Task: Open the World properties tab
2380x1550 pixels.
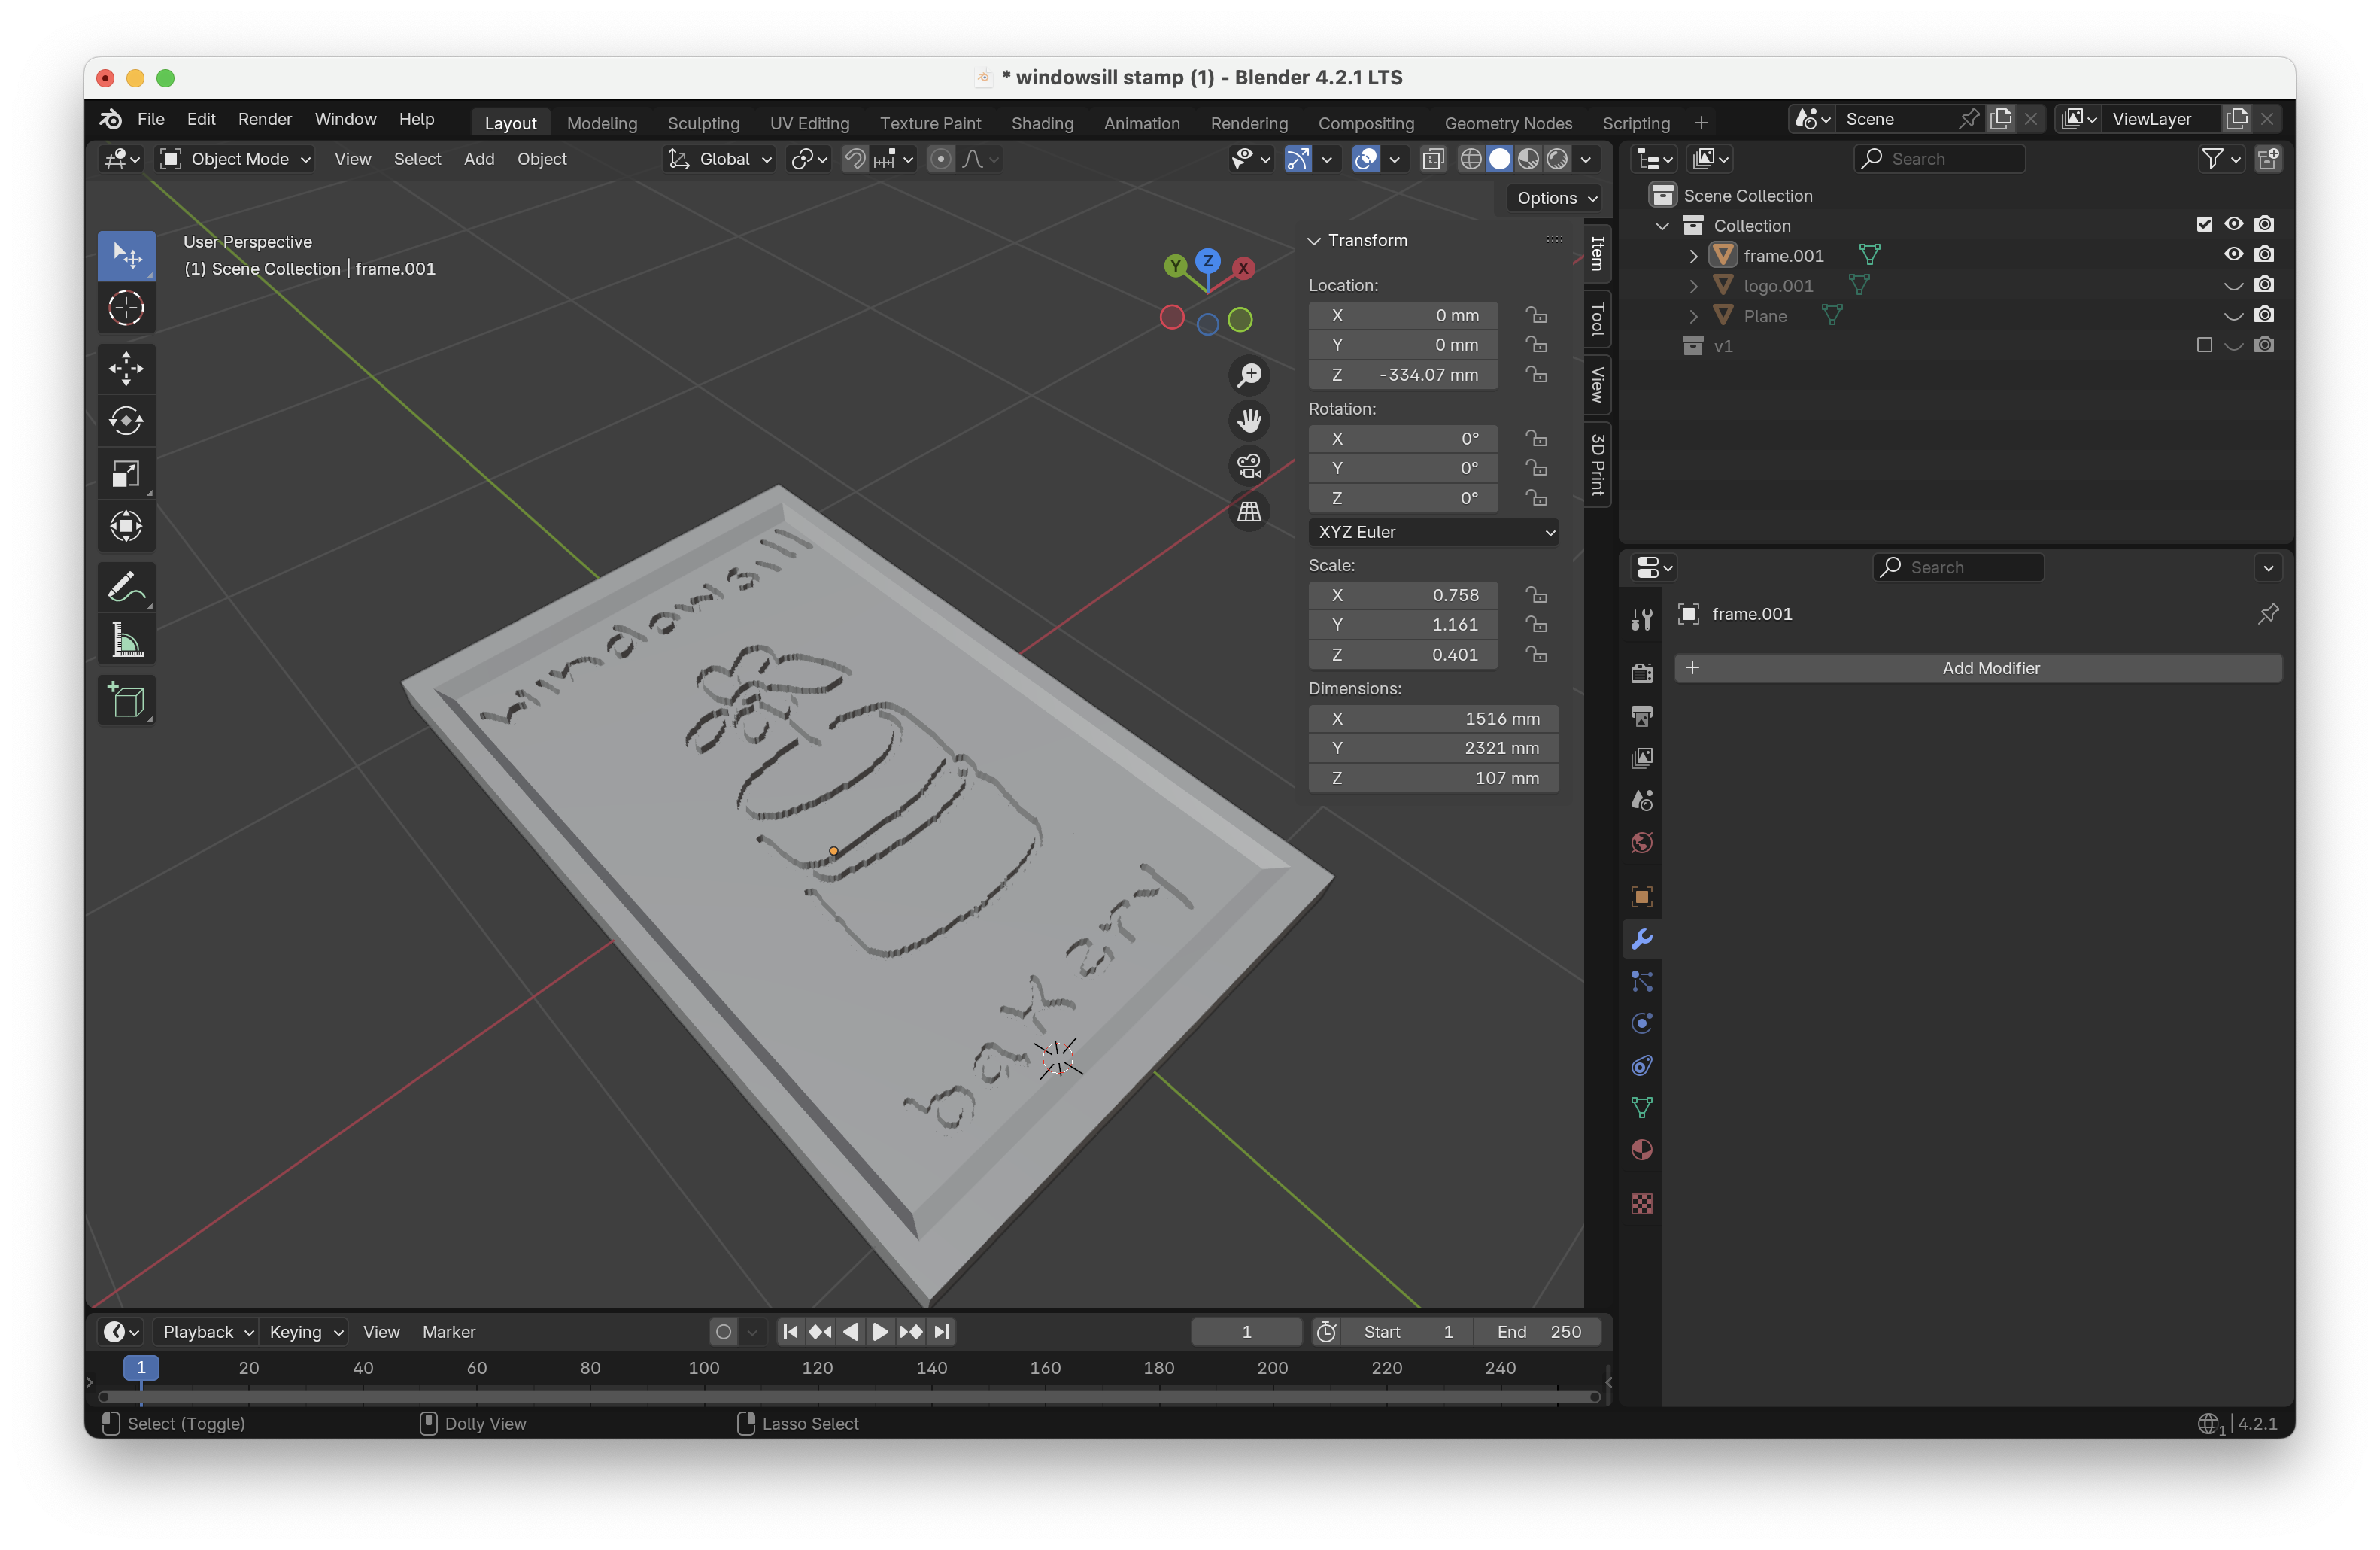Action: click(1641, 842)
